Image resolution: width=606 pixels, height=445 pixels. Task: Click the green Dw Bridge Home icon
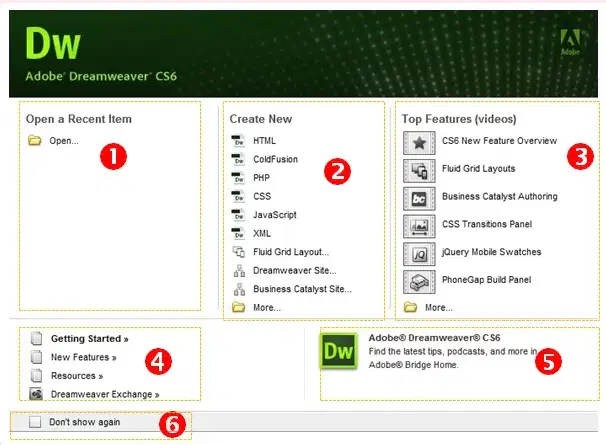tap(339, 351)
